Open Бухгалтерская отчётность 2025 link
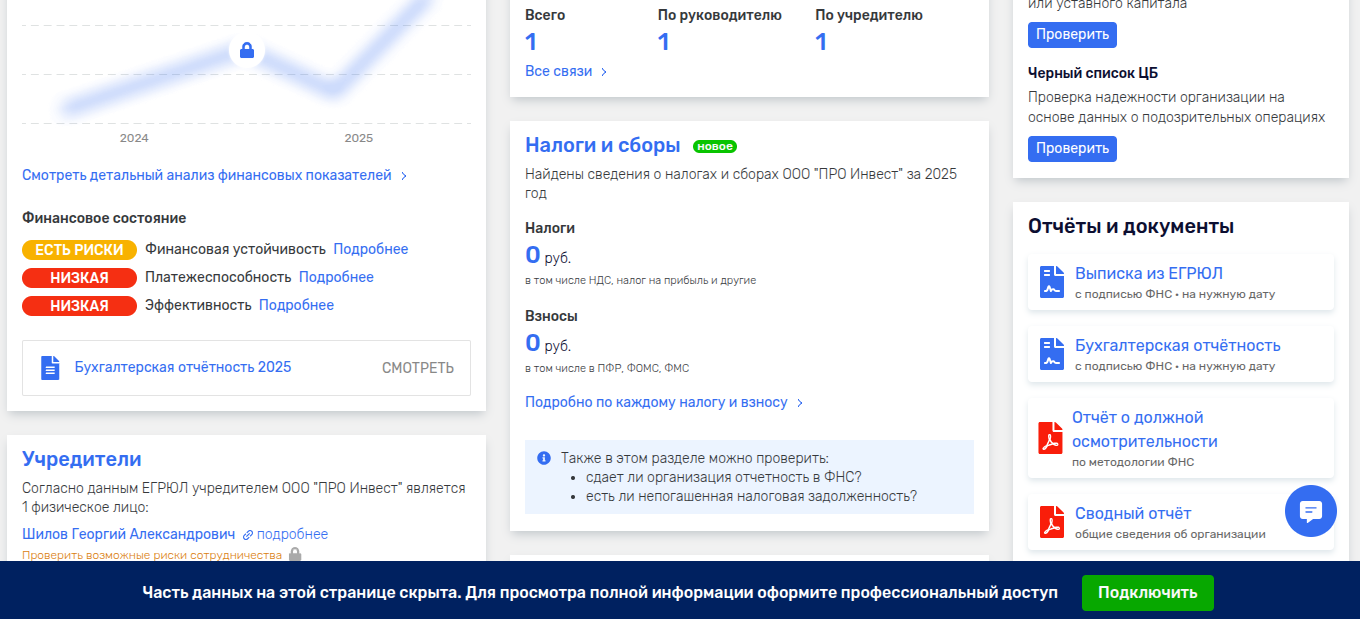Viewport: 1360px width, 619px height. pyautogui.click(x=183, y=367)
